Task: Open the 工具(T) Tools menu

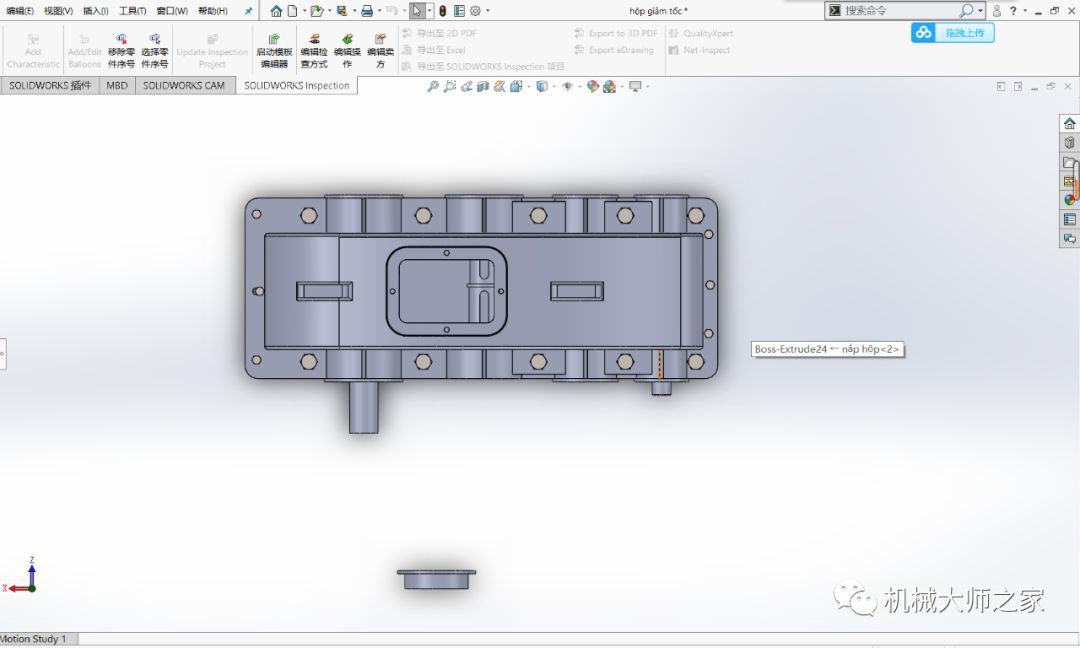Action: point(132,11)
